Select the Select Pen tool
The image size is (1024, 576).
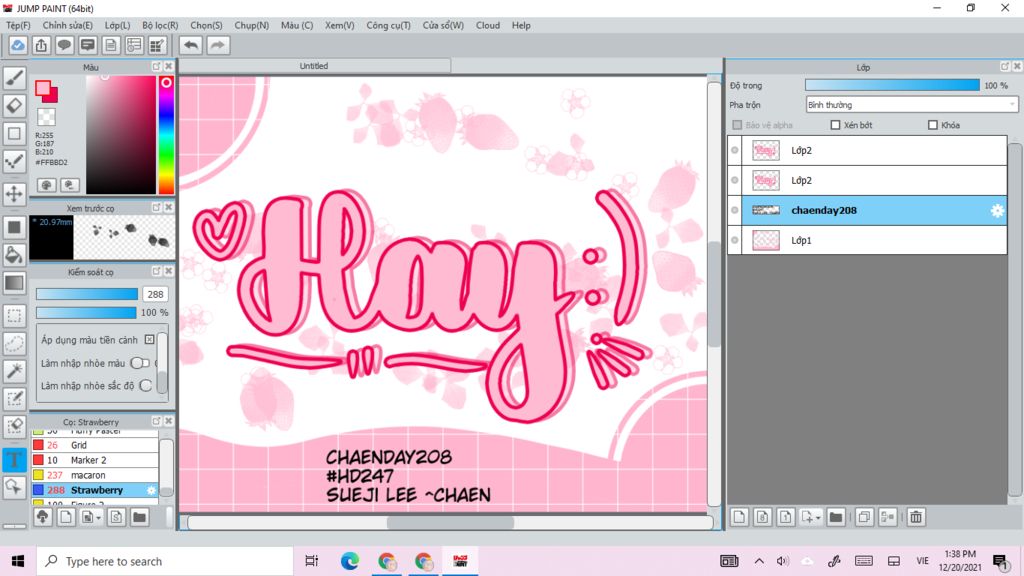(x=14, y=398)
